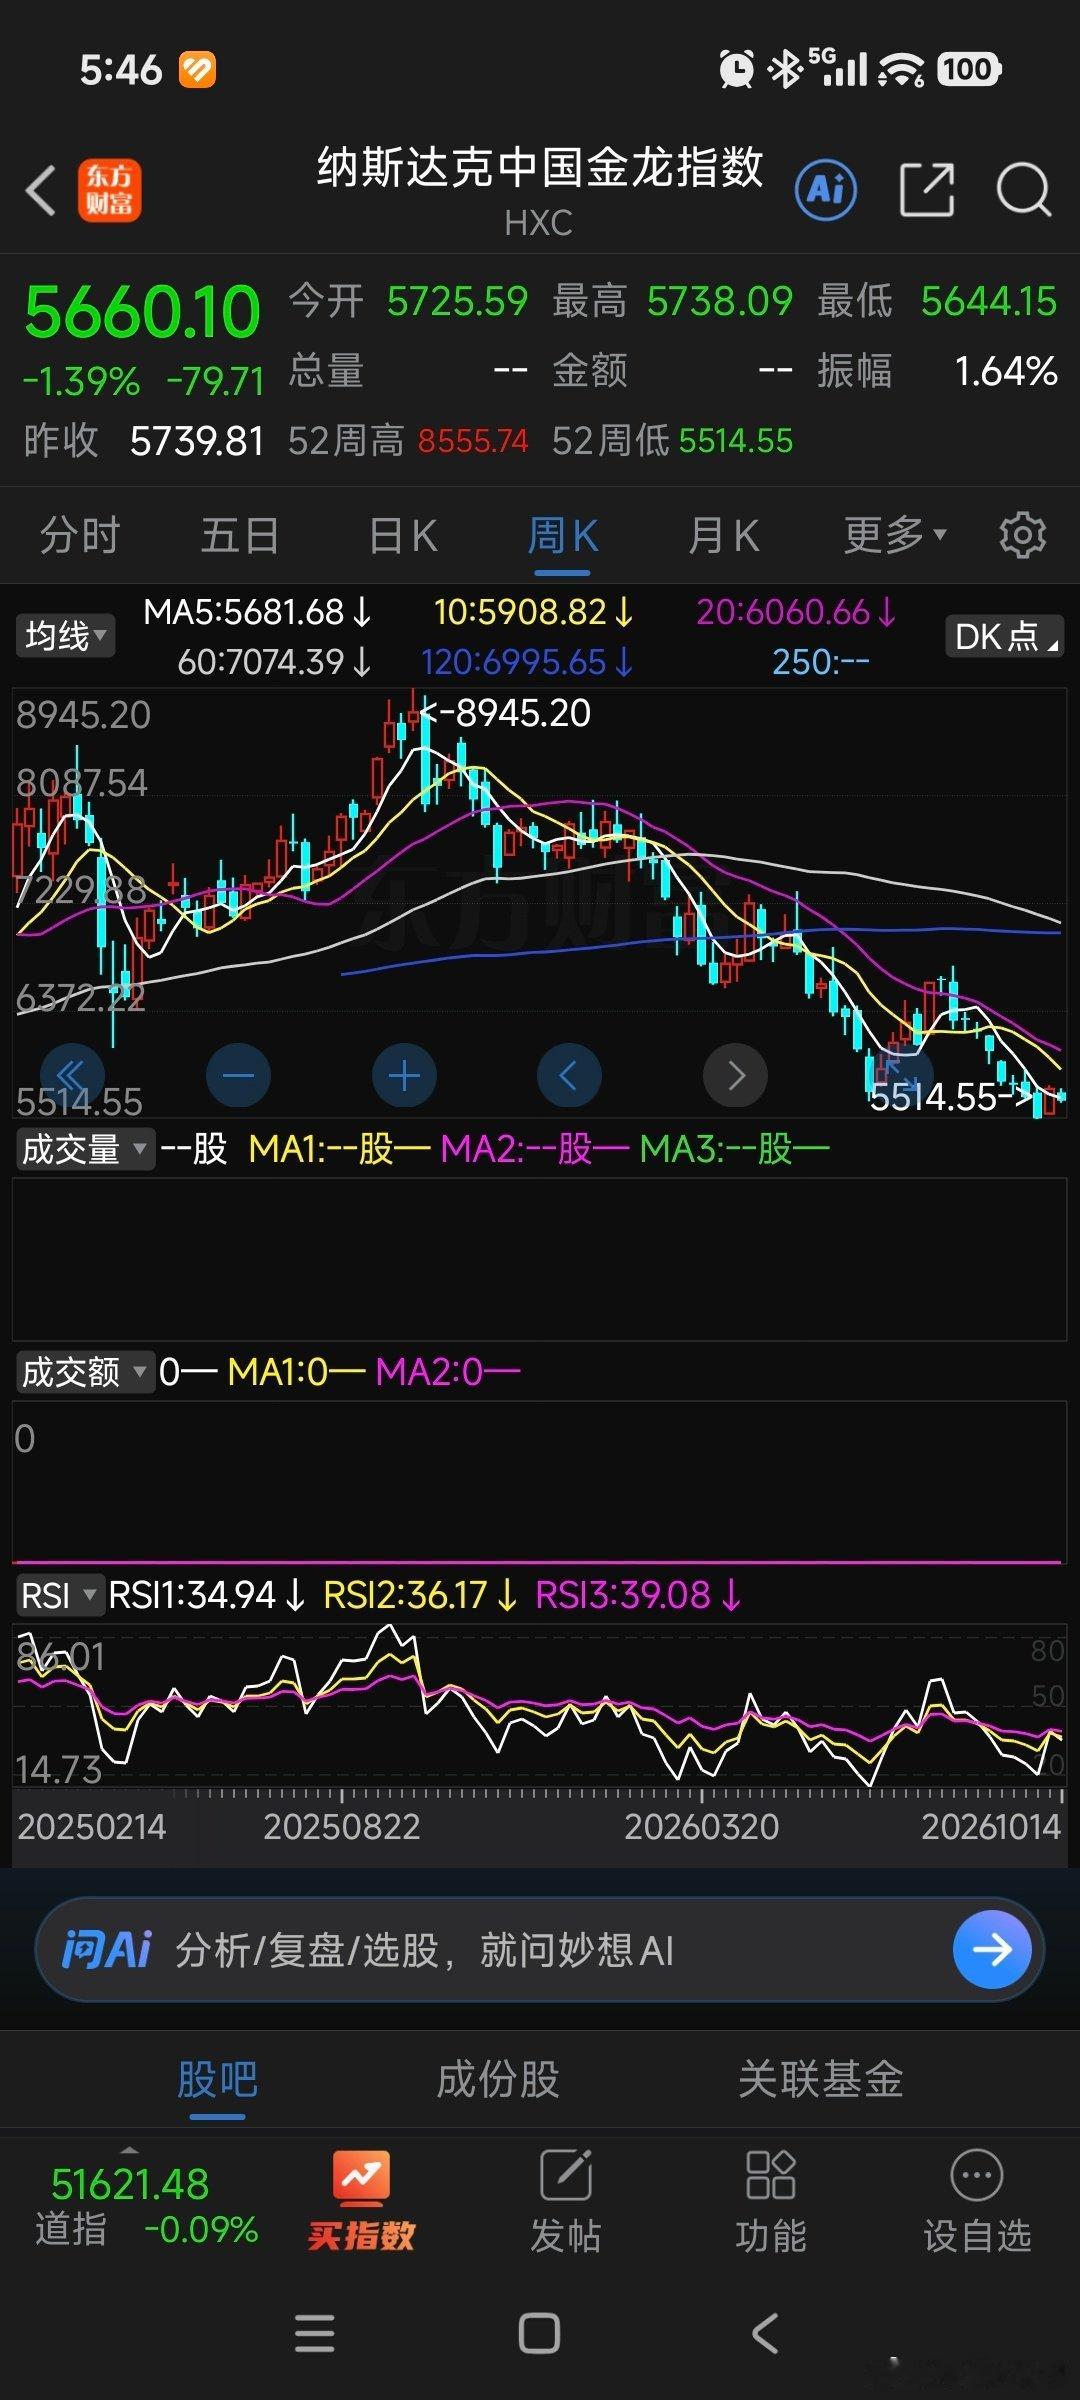The image size is (1080, 2400).
Task: Switch to 五日 chart tab
Action: tap(240, 535)
